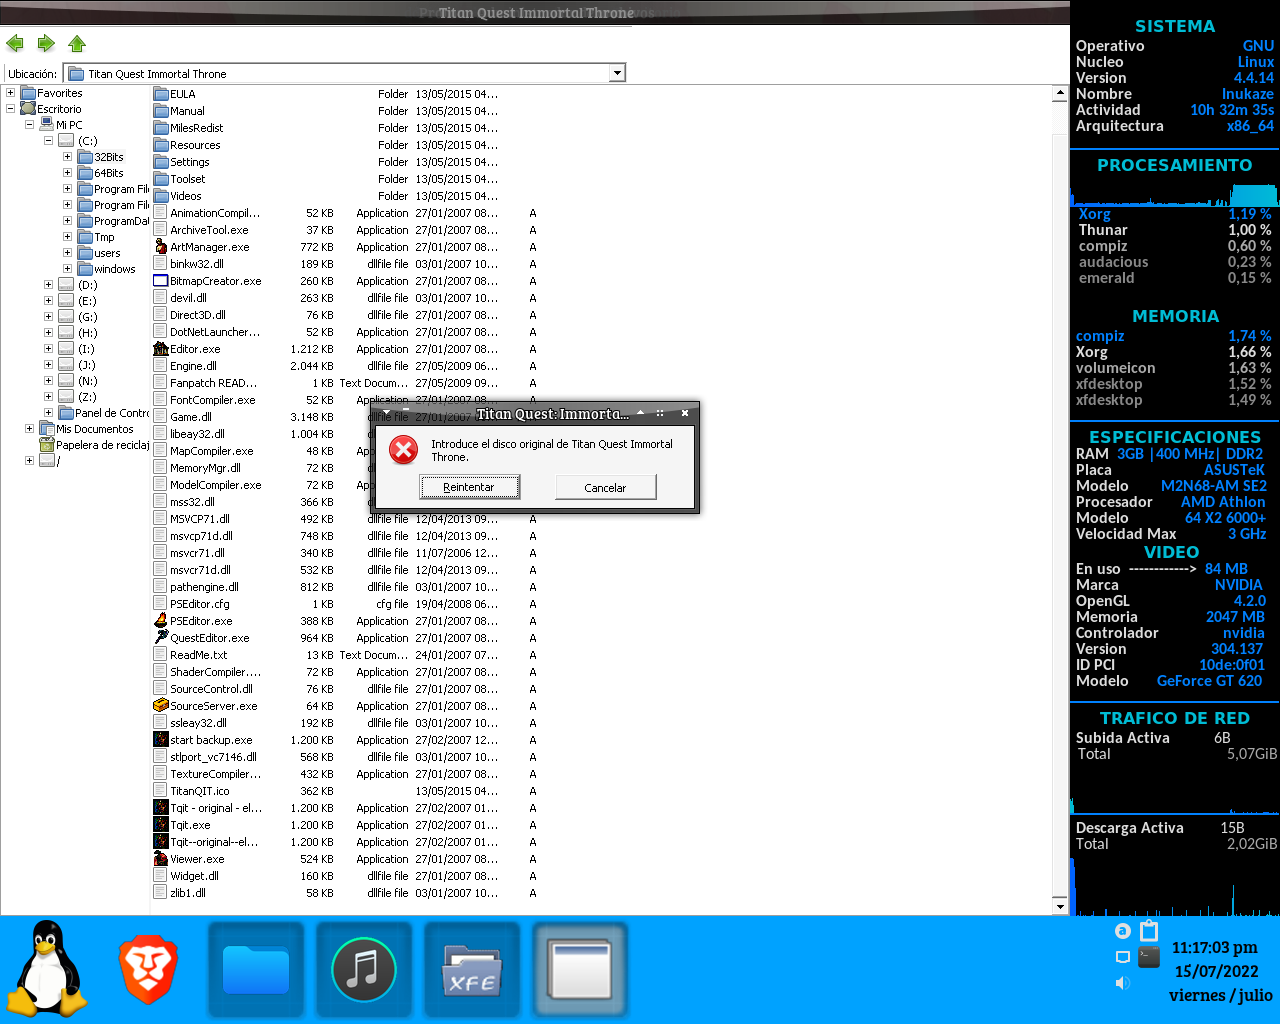Viewport: 1280px width, 1024px height.
Task: Open the blue folder file manager
Action: 256,969
